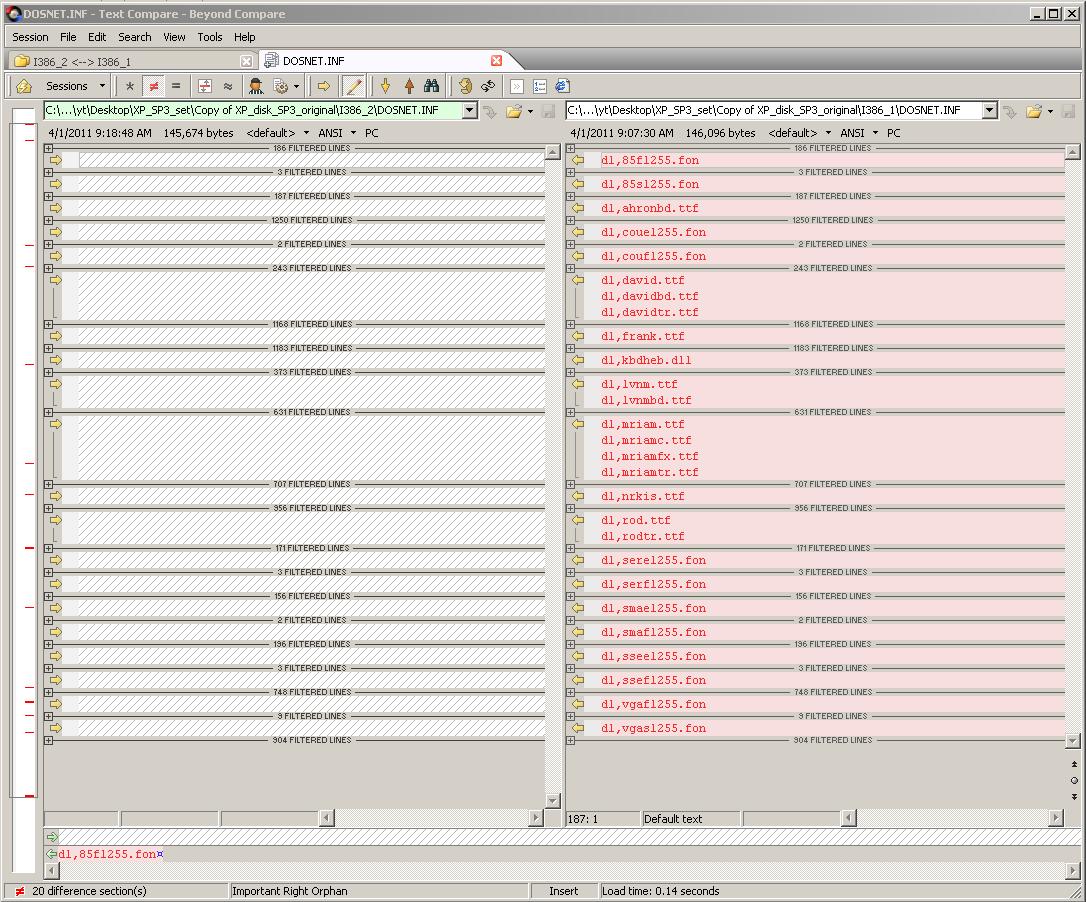1086x902 pixels.
Task: Click the Reload files icon
Action: click(x=488, y=86)
